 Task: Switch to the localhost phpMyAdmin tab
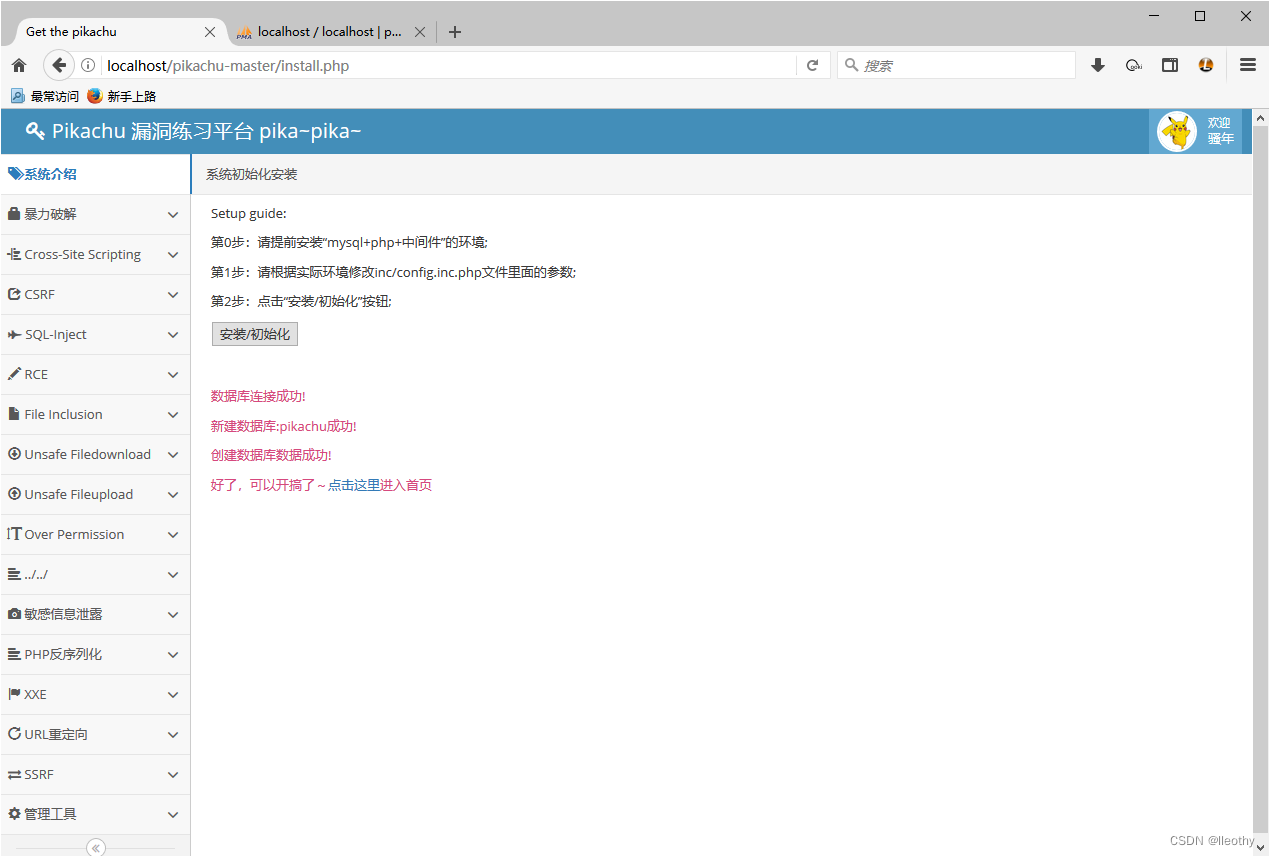tap(330, 32)
